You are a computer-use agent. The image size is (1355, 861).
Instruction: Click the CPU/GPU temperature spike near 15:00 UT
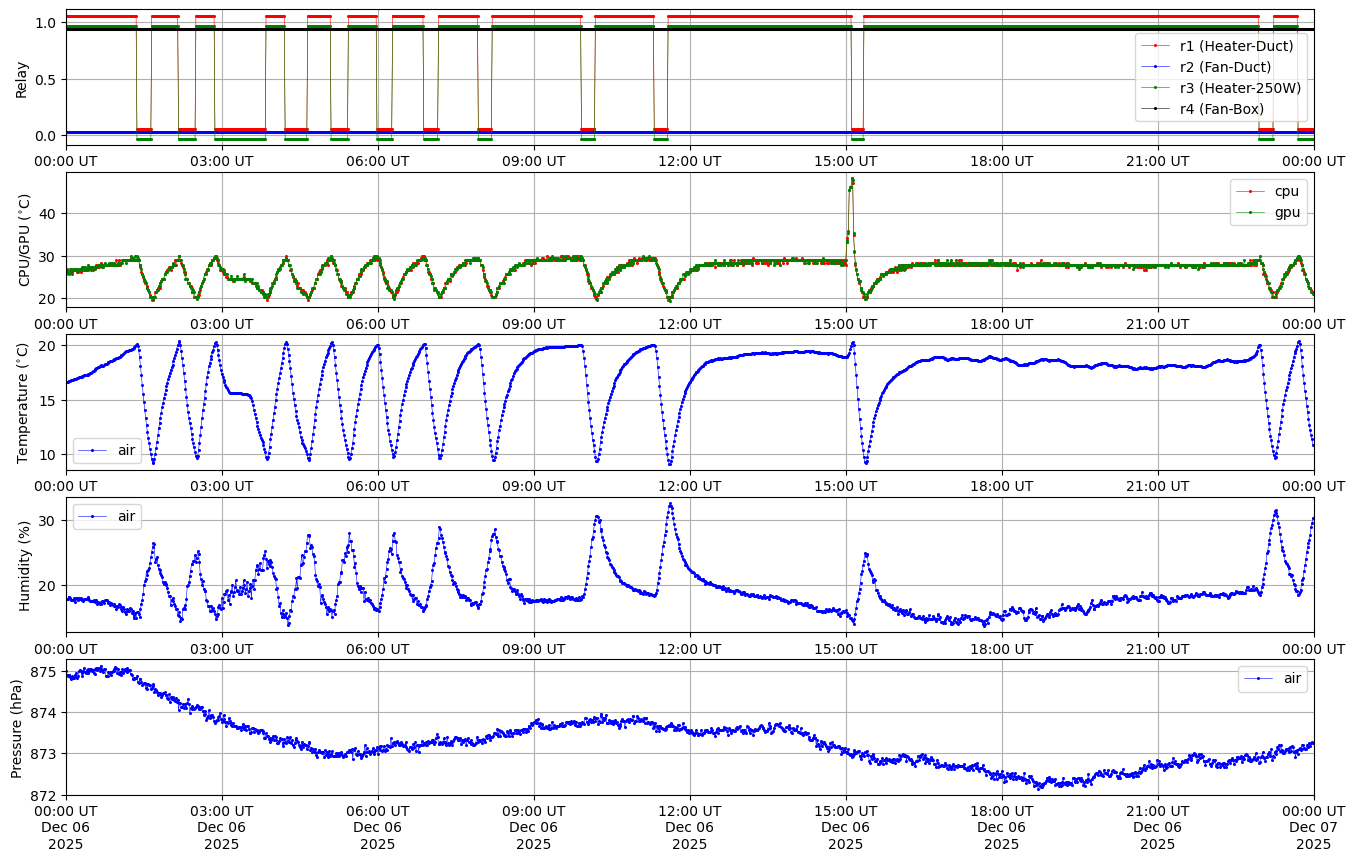tap(852, 182)
